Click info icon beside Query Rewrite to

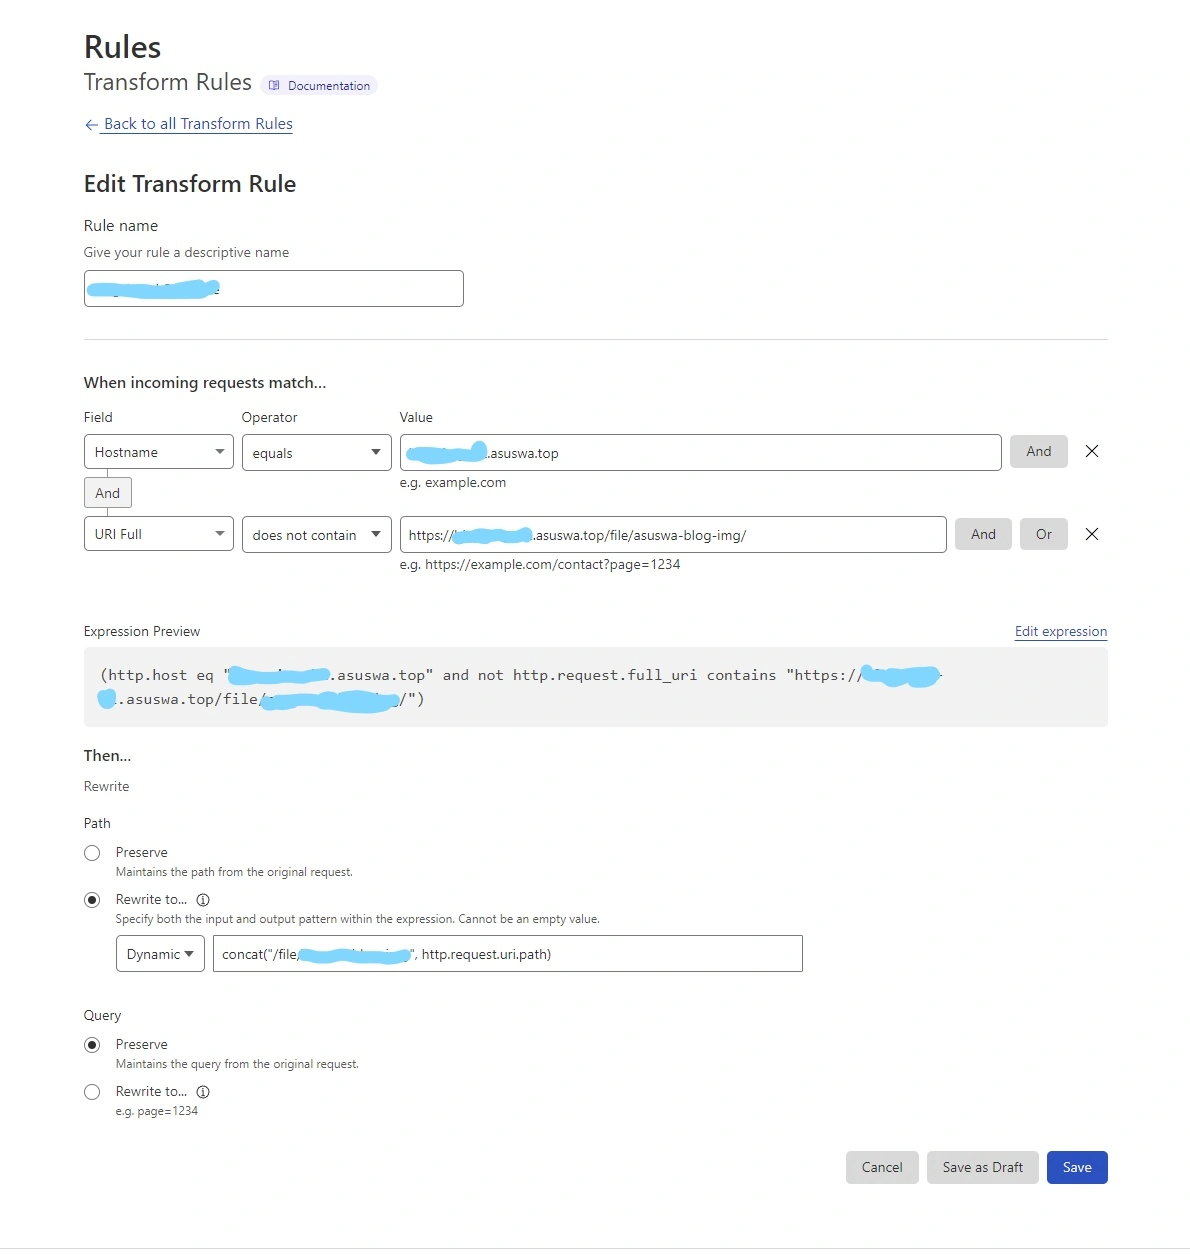(203, 1092)
